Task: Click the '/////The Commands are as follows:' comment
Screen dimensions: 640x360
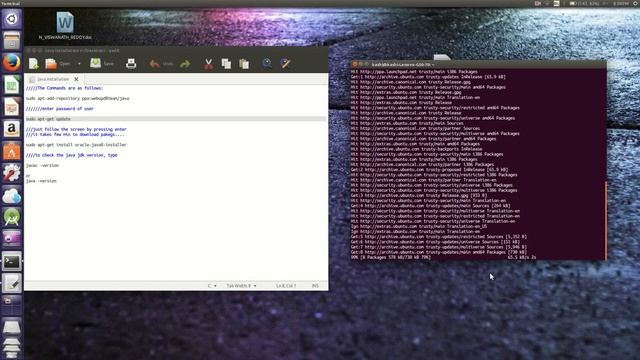Action: point(64,88)
